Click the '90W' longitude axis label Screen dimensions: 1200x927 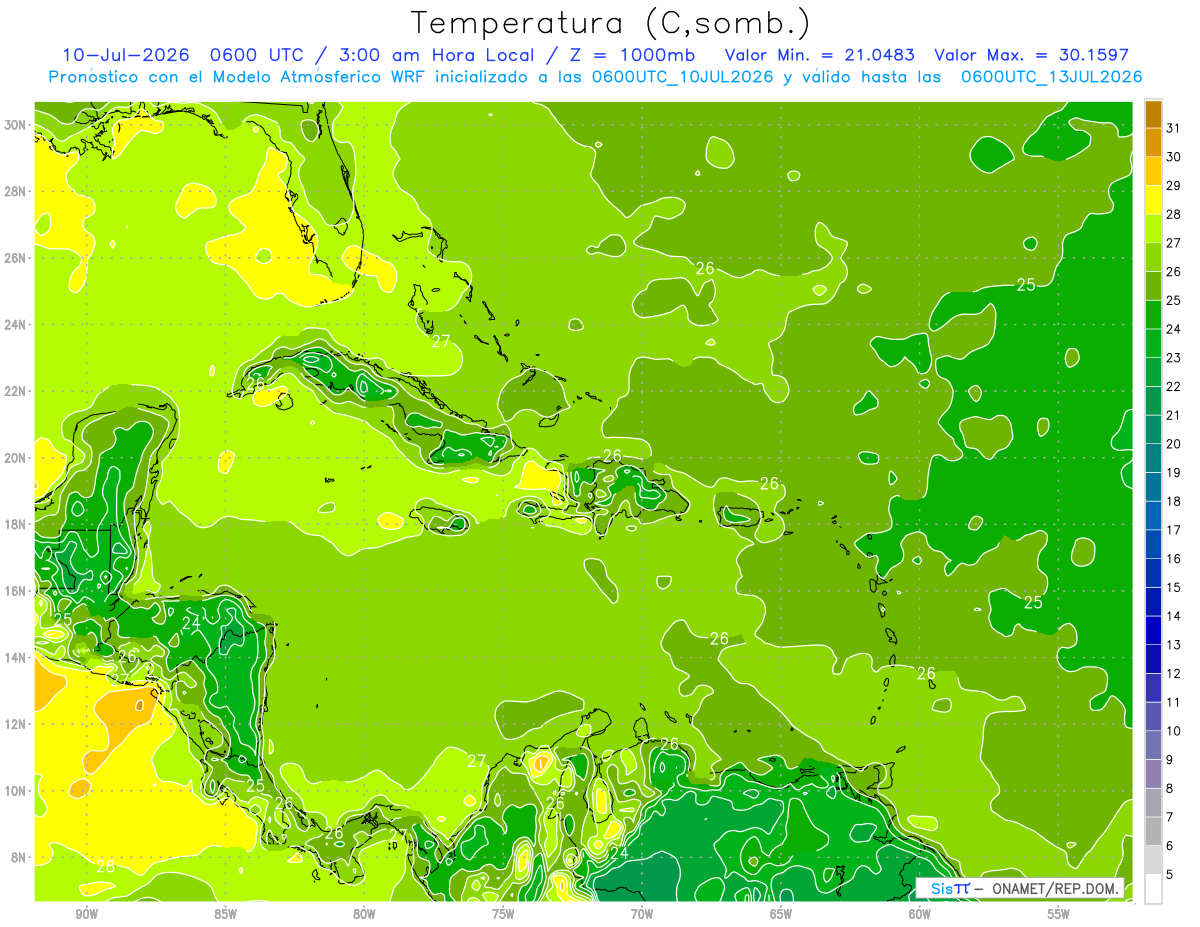(x=86, y=914)
